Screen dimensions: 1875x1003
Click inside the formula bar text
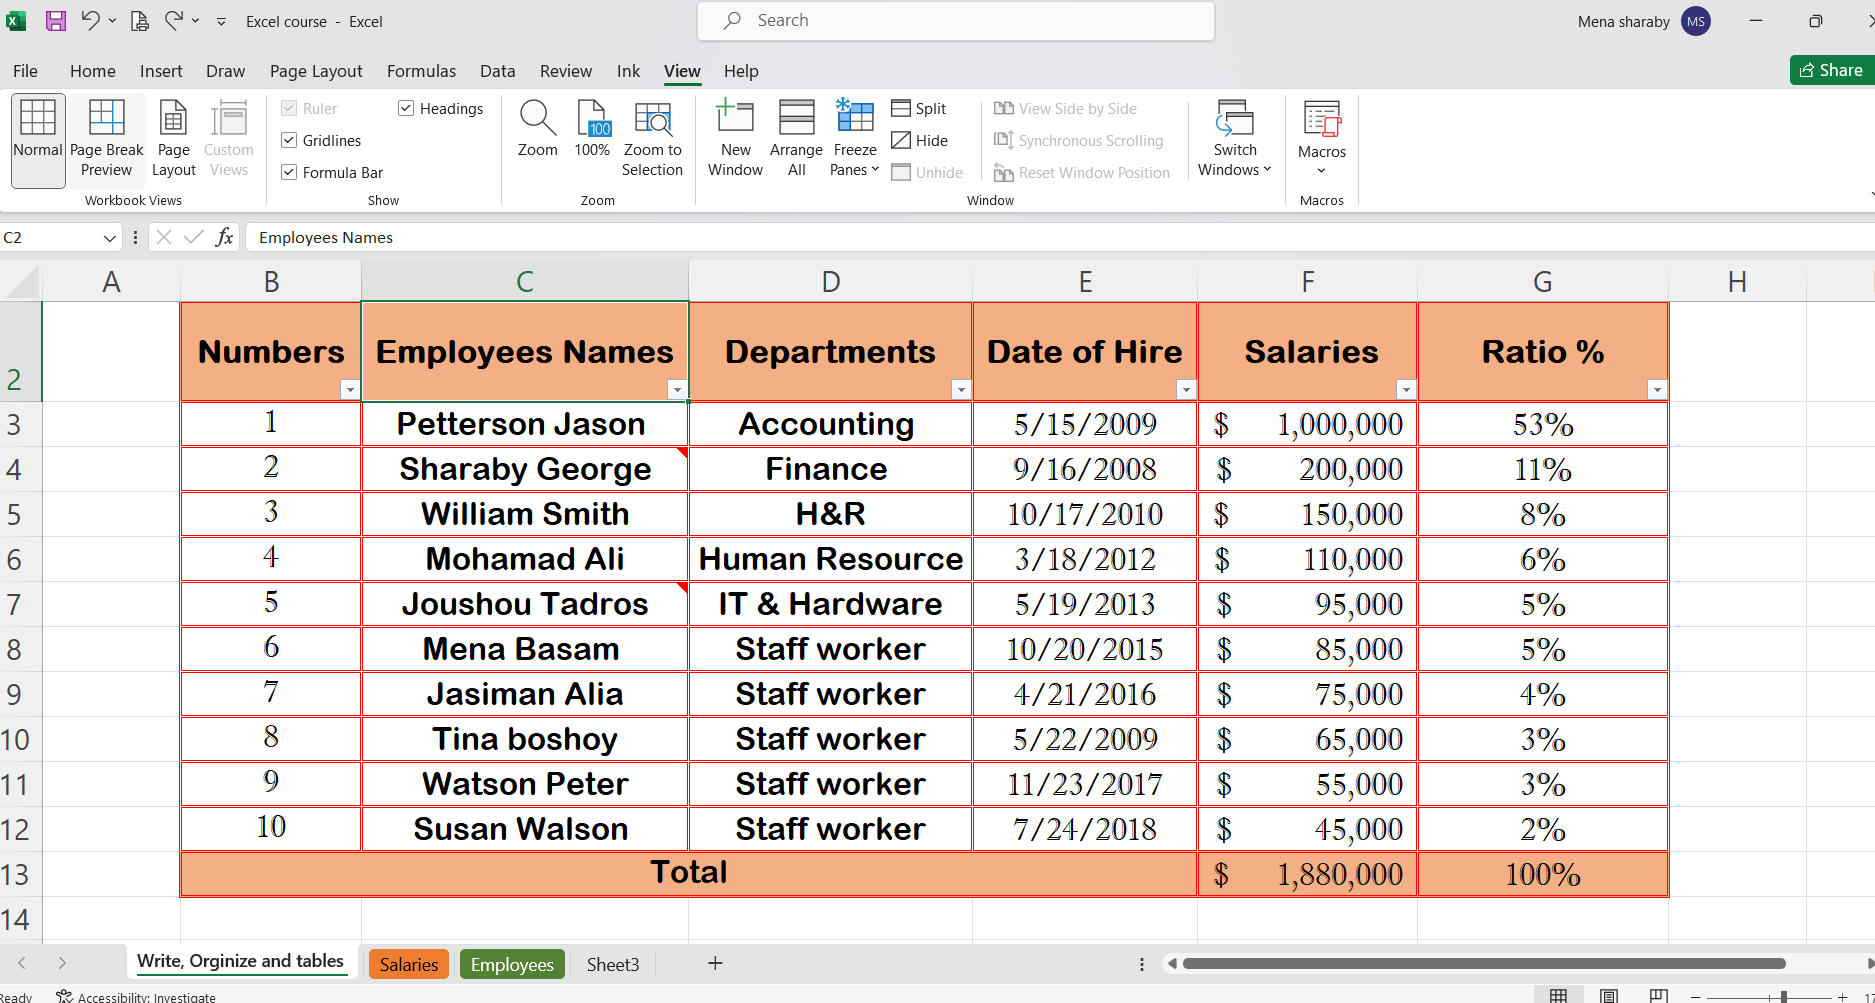326,237
